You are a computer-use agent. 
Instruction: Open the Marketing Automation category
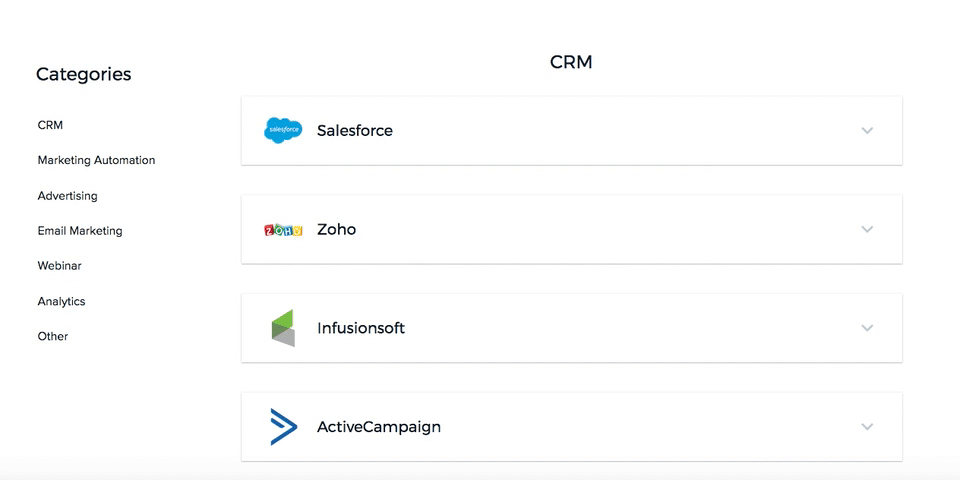[x=96, y=160]
